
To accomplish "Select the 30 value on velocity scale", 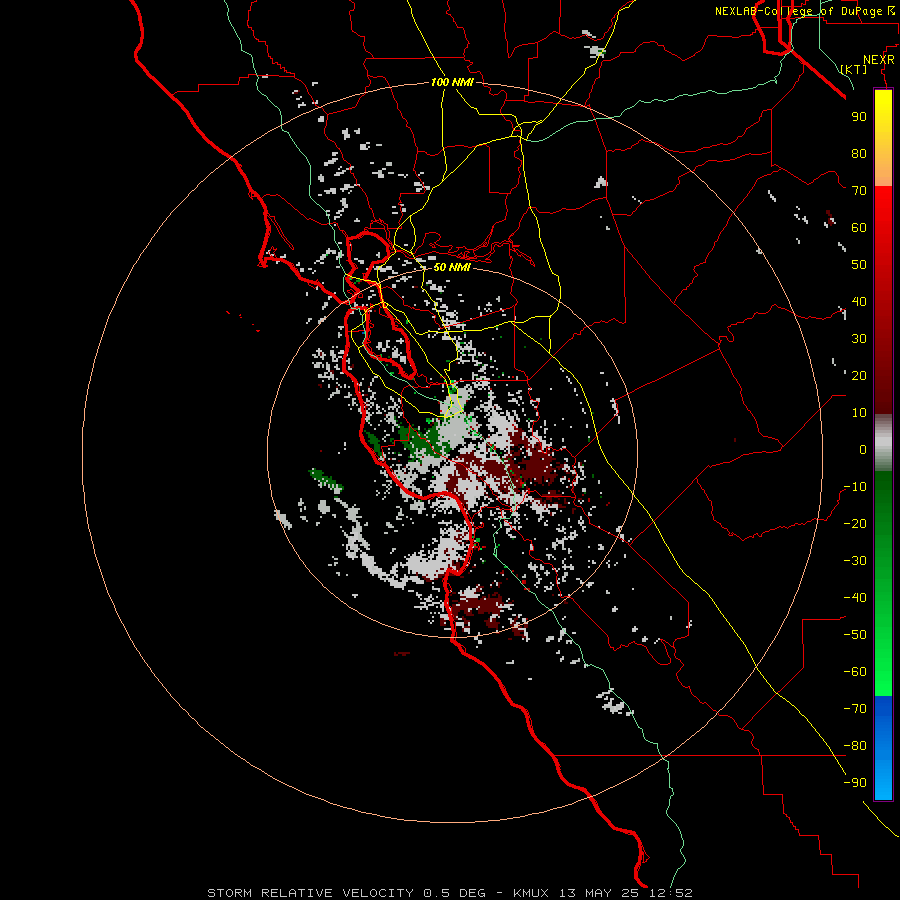I will [859, 339].
